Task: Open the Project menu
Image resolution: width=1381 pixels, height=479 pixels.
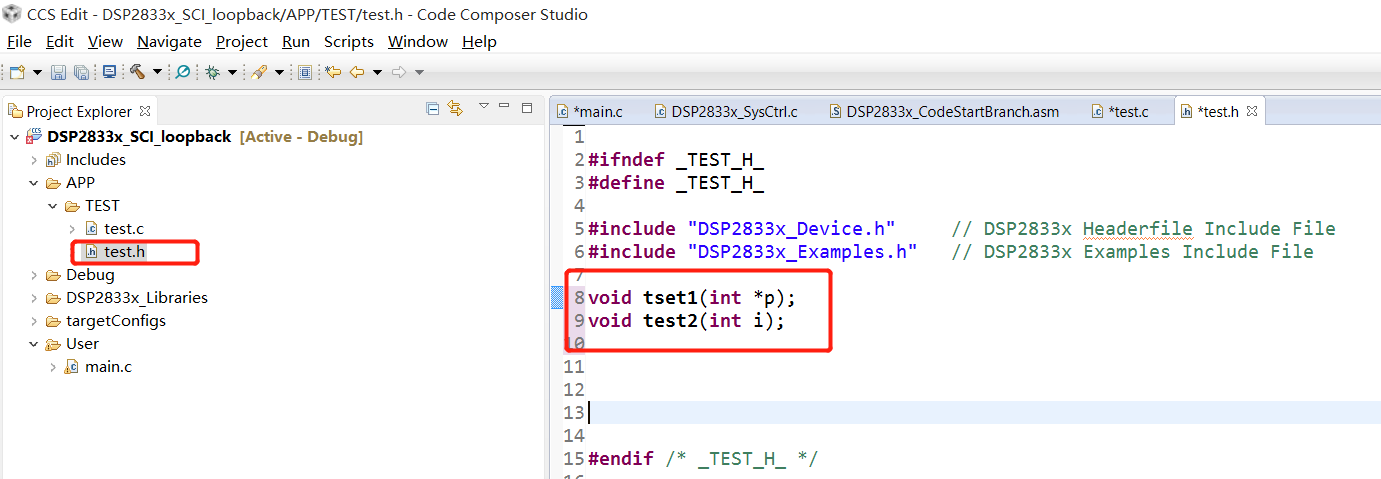Action: (242, 41)
